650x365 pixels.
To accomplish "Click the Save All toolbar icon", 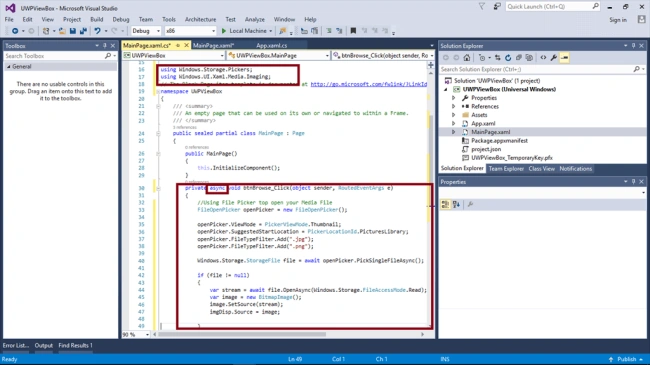I will click(x=83, y=31).
